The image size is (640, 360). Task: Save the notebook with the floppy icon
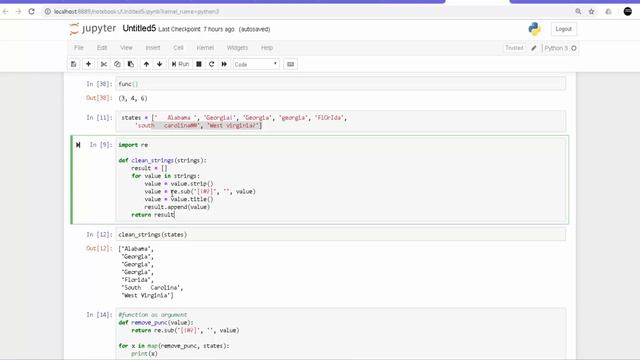[73, 64]
